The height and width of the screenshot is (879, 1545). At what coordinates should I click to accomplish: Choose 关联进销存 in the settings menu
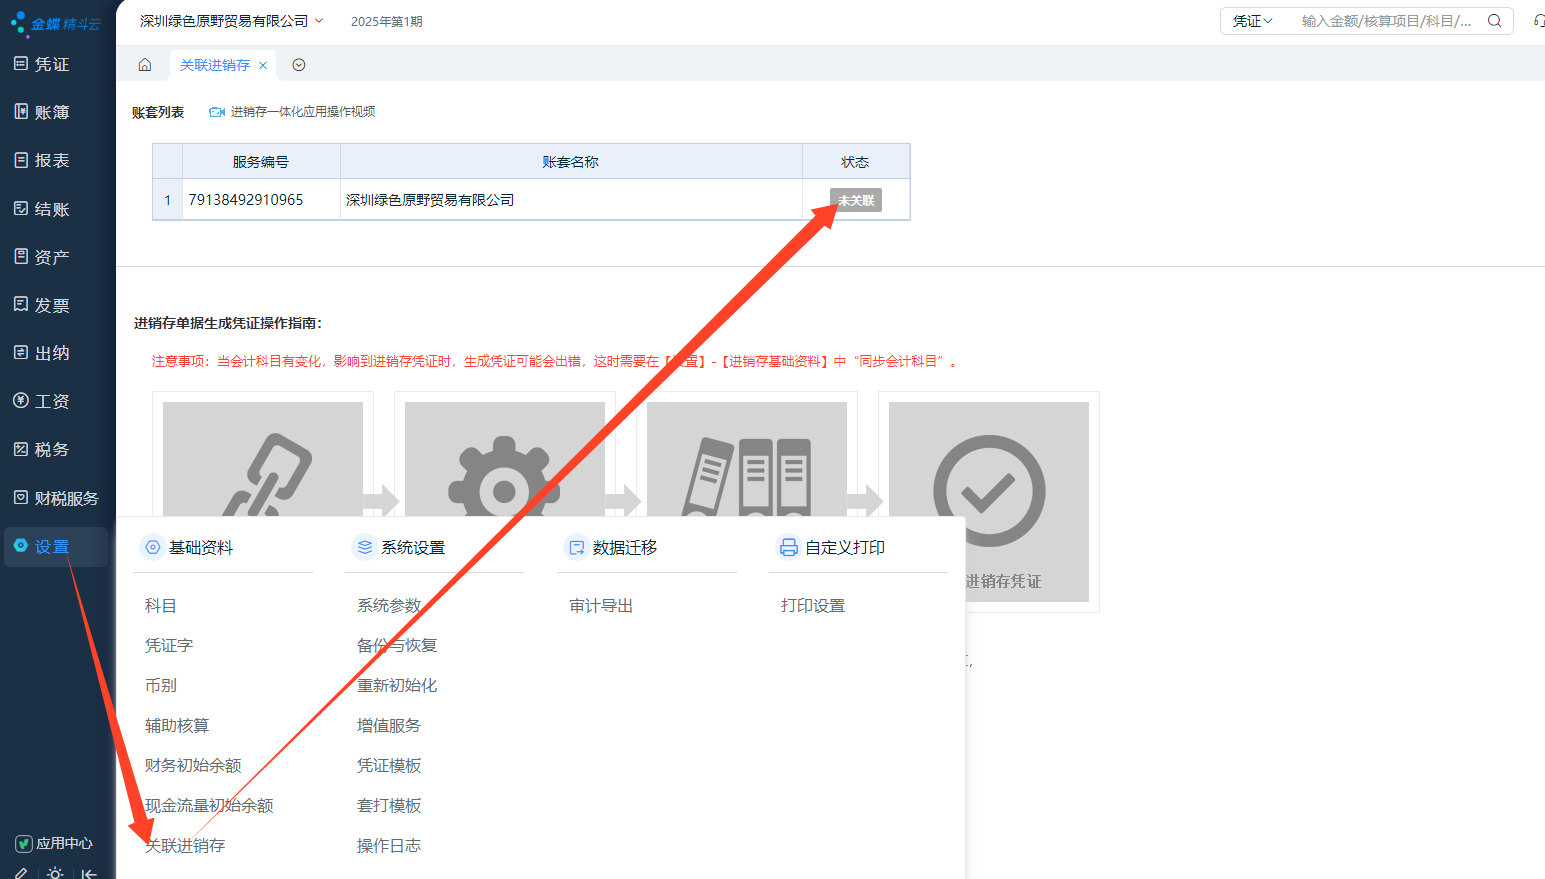point(185,846)
